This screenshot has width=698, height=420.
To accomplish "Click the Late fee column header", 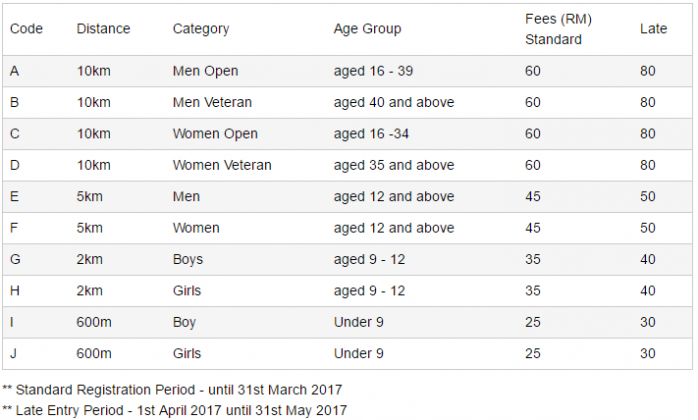I will tap(653, 29).
